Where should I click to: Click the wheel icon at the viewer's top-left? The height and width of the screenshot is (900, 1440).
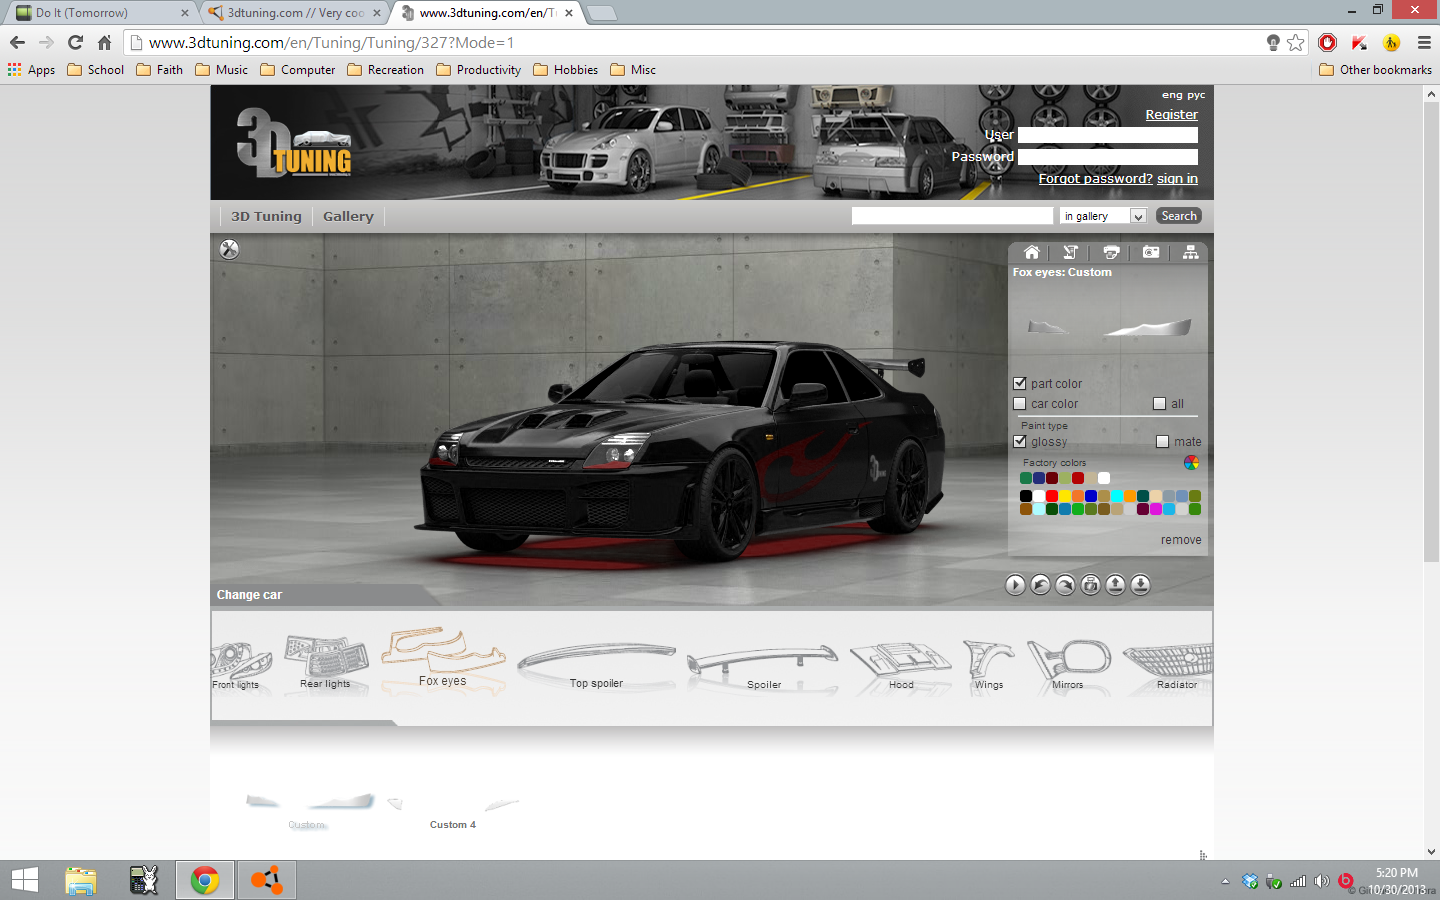(229, 249)
